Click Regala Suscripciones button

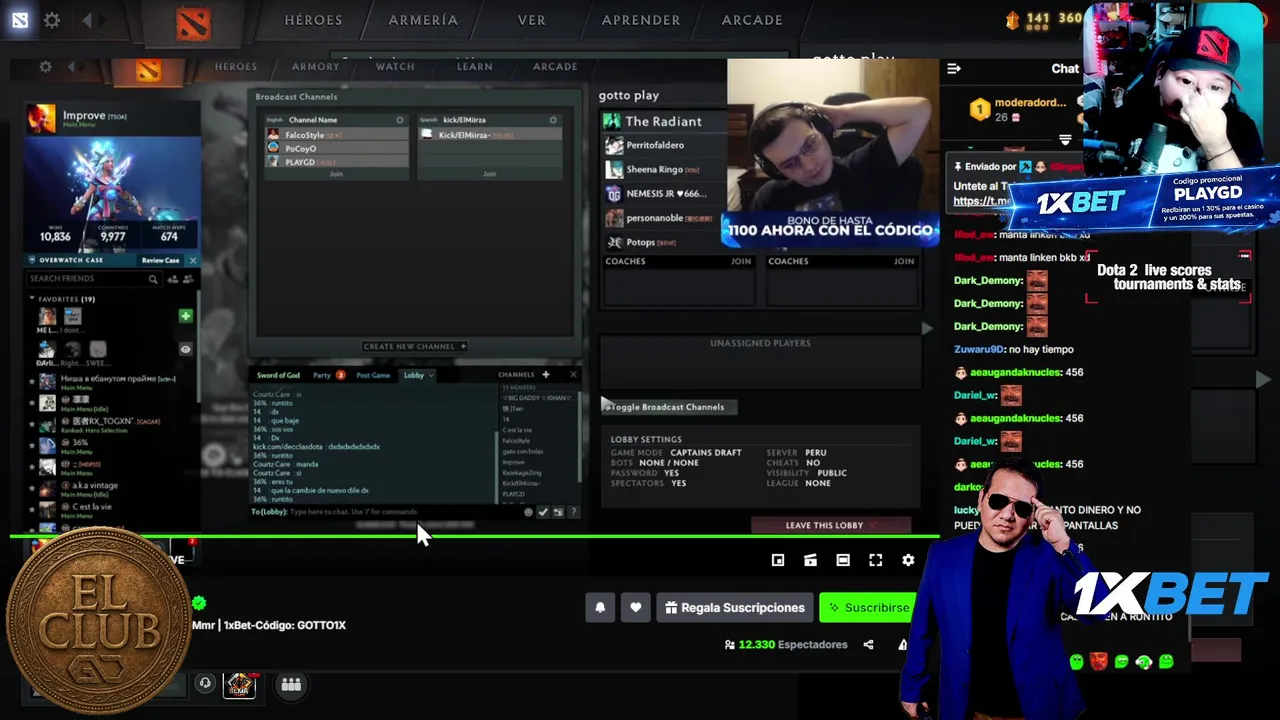point(735,607)
